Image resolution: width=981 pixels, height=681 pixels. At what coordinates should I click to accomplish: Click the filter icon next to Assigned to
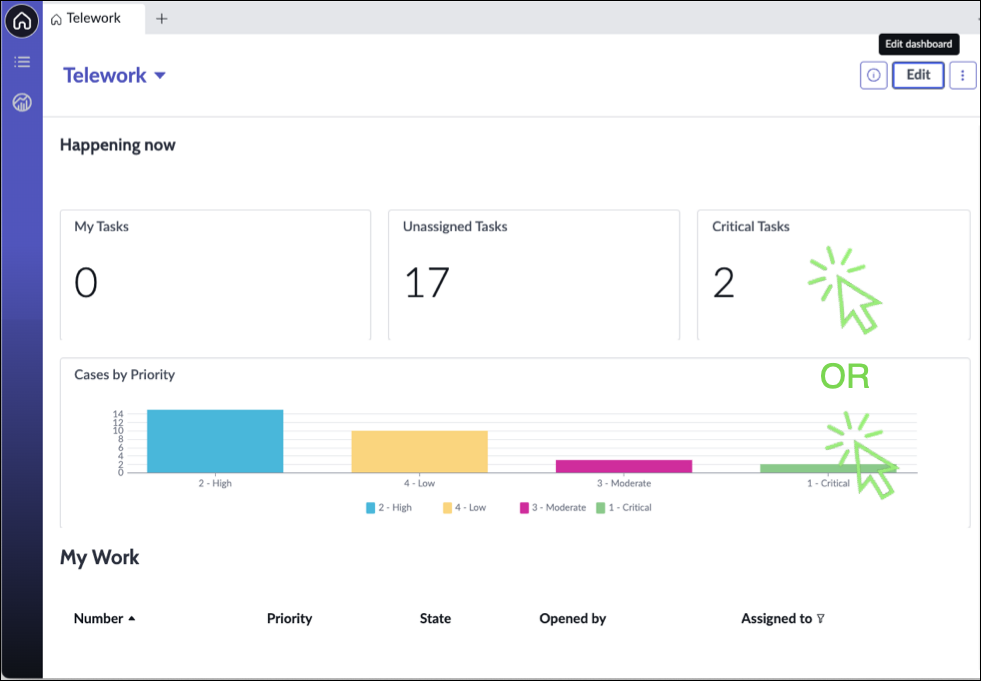point(821,619)
